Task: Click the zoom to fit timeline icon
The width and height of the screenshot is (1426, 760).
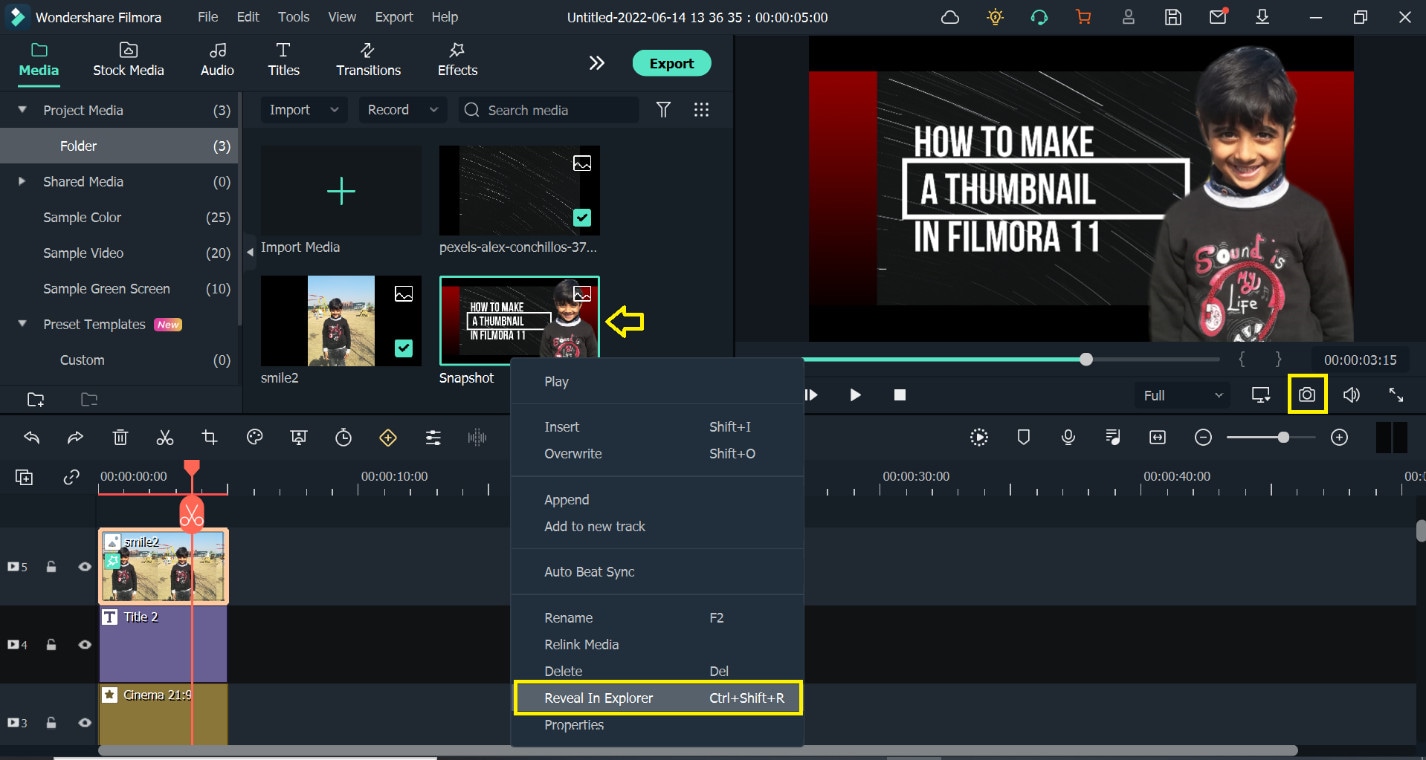Action: tap(1158, 437)
